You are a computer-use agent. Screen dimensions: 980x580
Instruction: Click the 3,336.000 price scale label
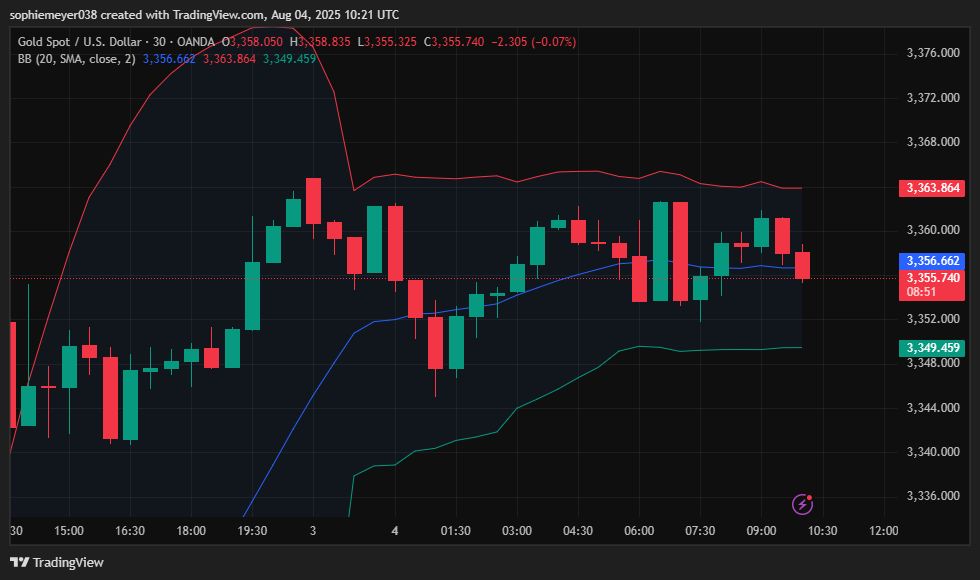point(933,496)
